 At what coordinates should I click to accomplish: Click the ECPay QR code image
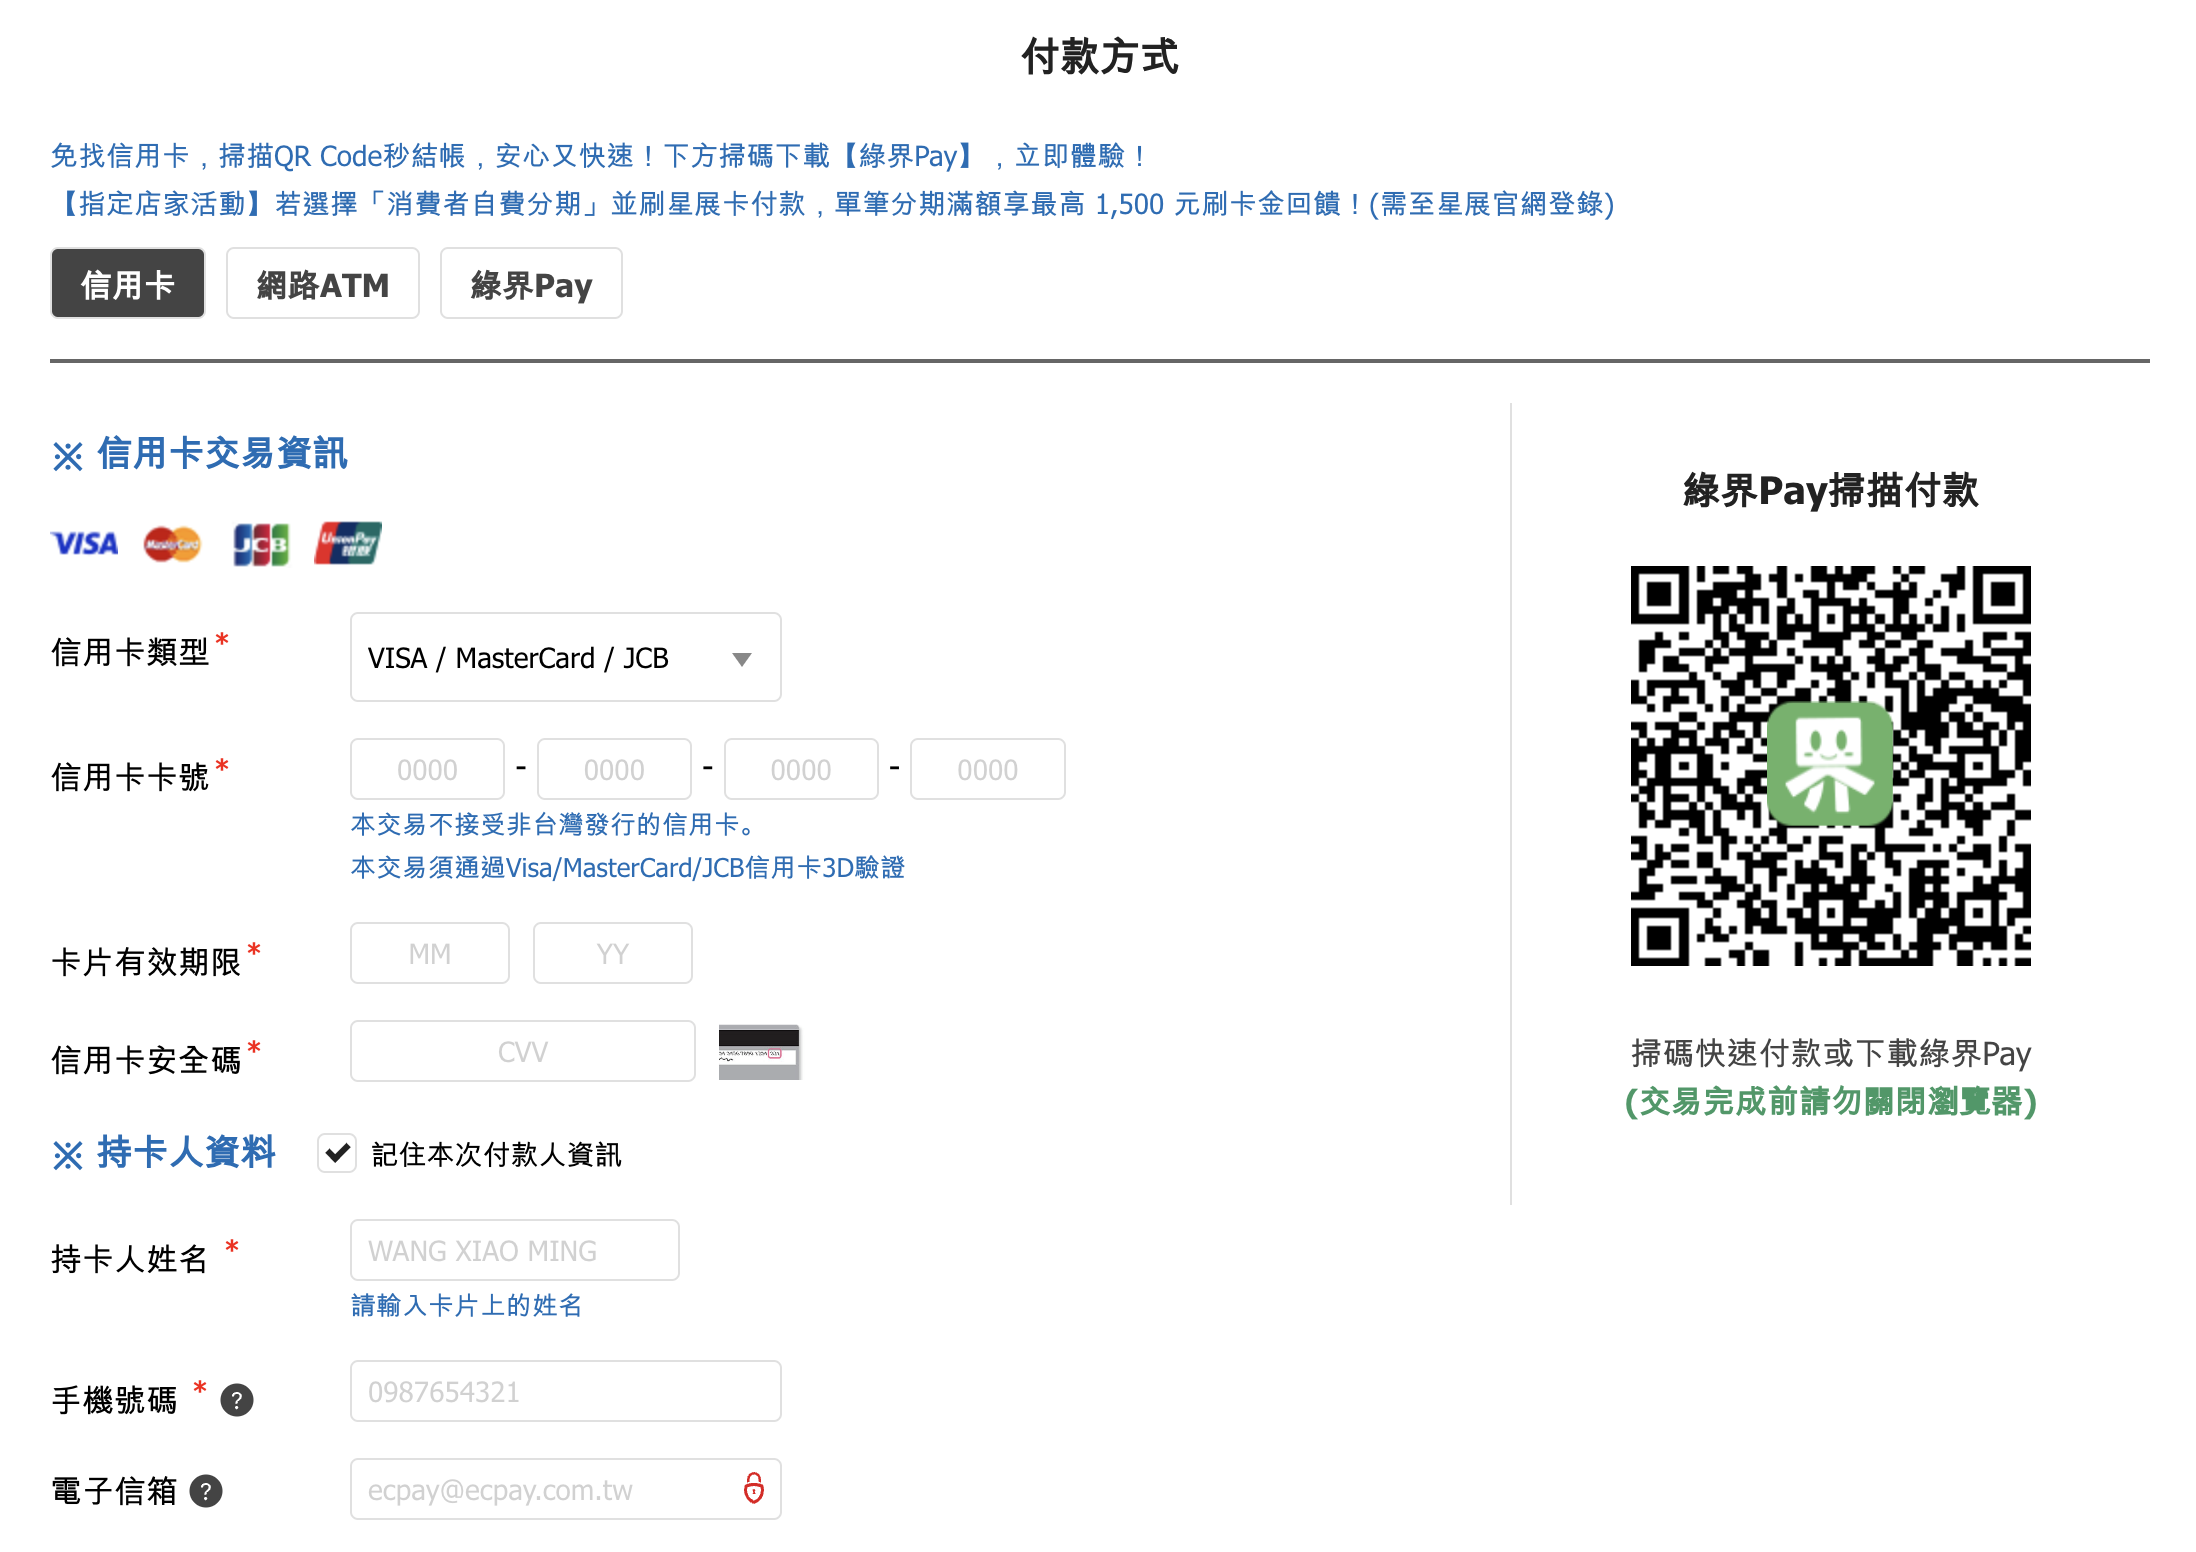click(1830, 765)
